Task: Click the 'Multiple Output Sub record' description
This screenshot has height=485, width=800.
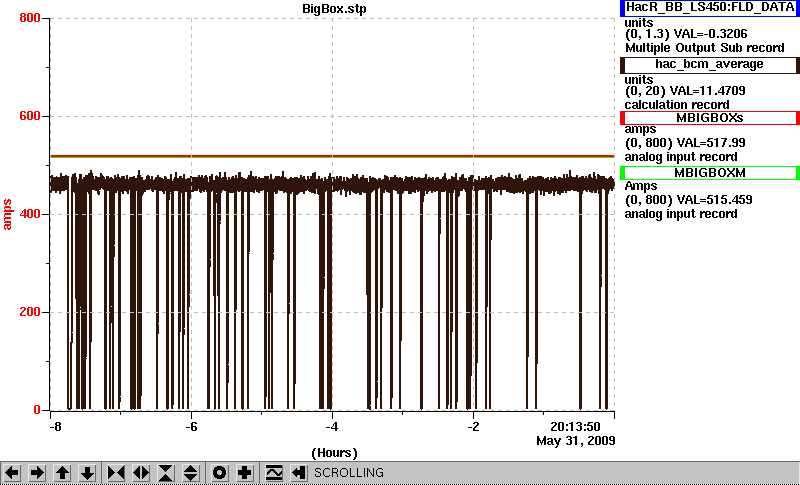Action: click(x=705, y=48)
